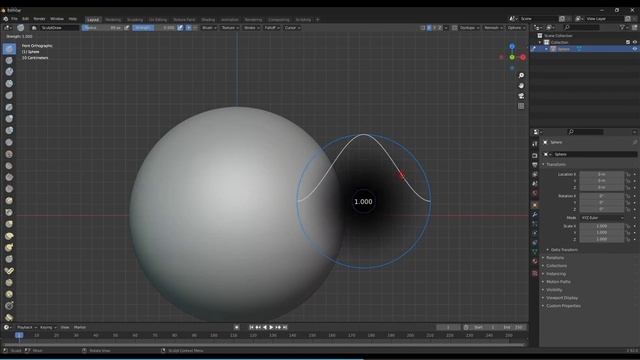Open Render properties tab
Image resolution: width=640 pixels, height=360 pixels.
pos(535,156)
